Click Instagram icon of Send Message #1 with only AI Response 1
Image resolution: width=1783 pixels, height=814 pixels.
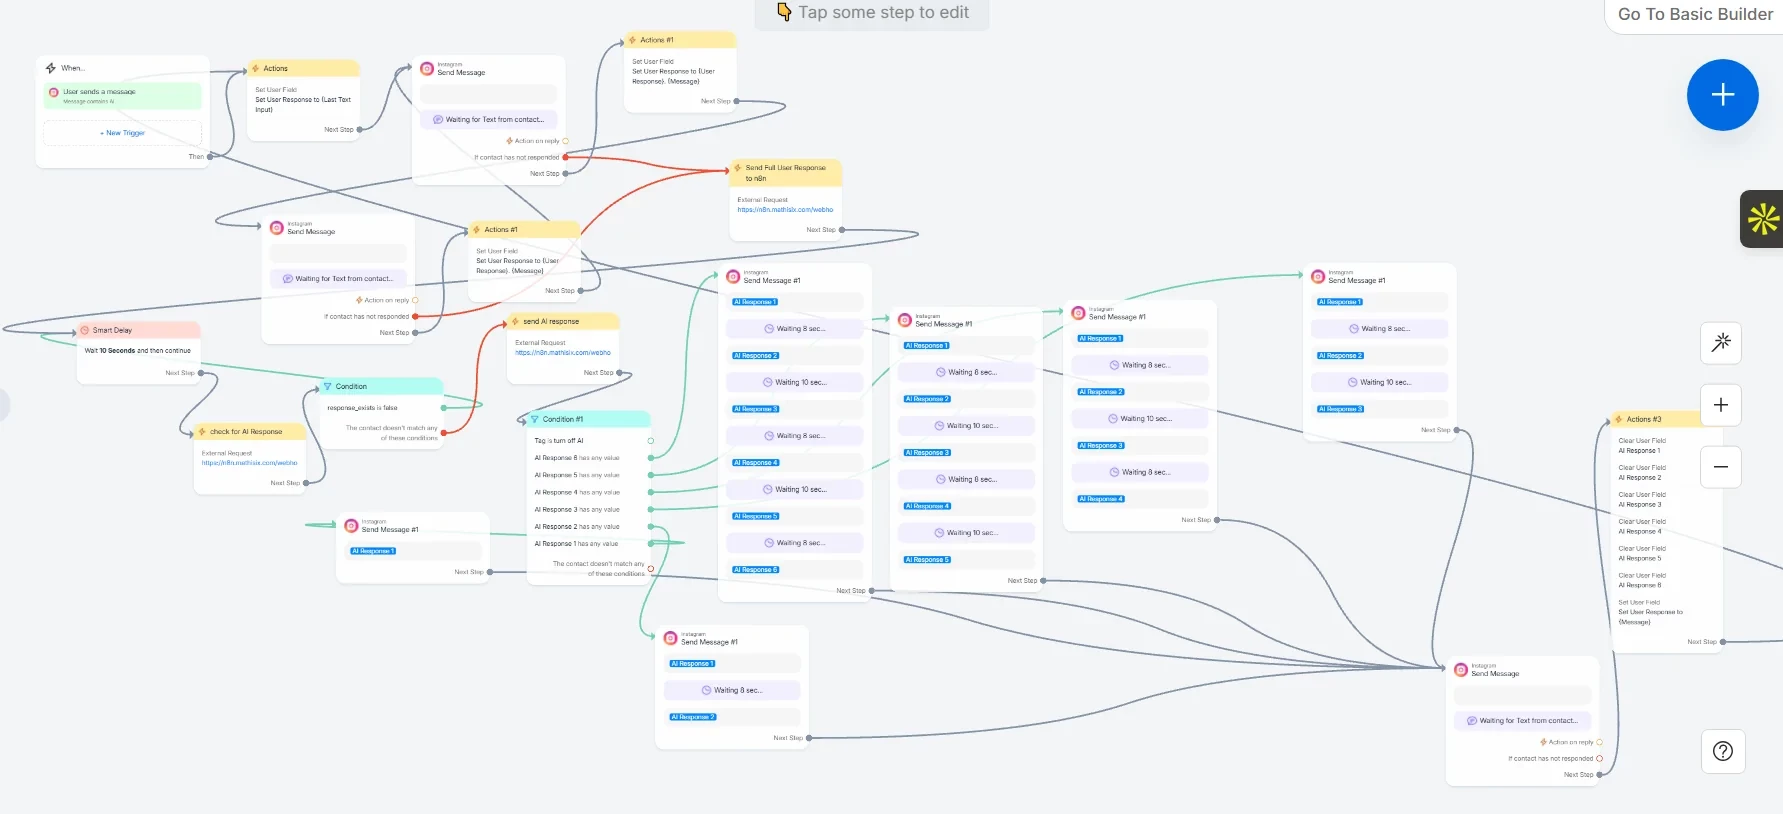(x=351, y=526)
